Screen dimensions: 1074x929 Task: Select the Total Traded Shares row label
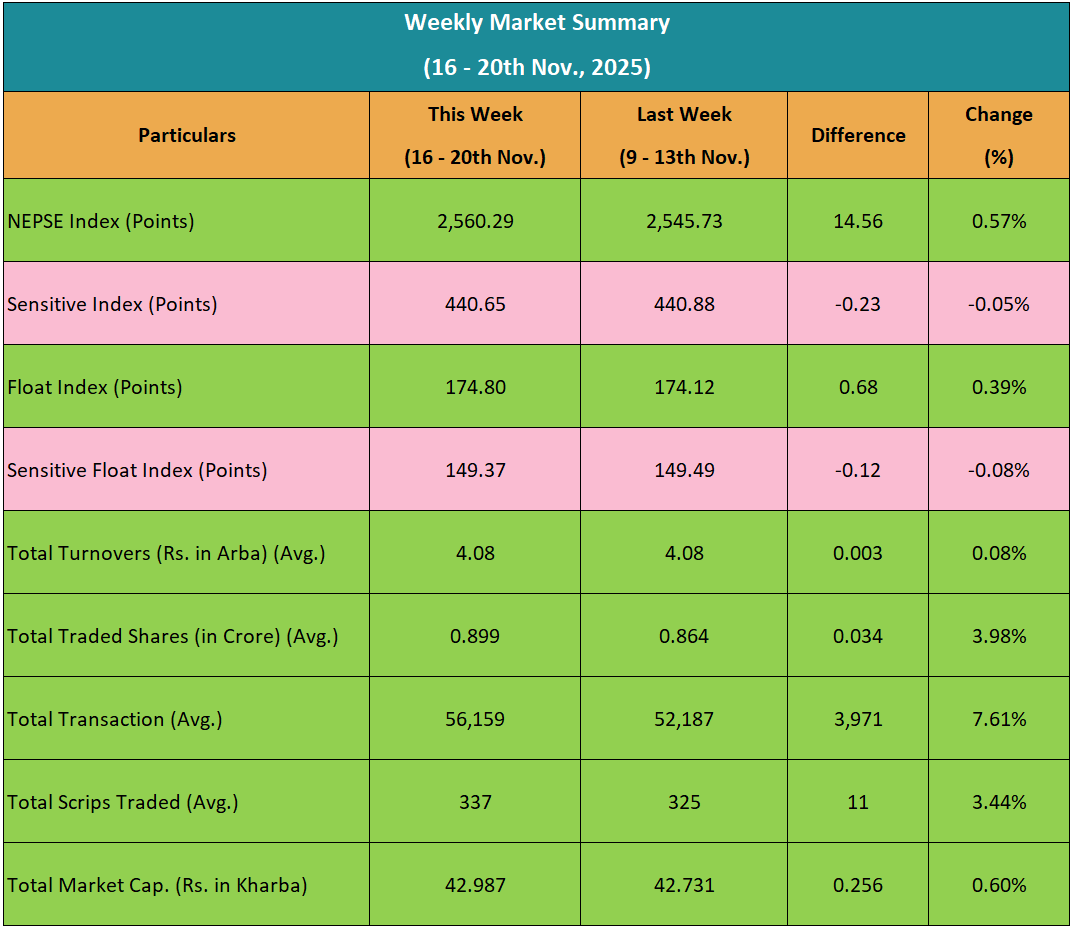pyautogui.click(x=173, y=636)
